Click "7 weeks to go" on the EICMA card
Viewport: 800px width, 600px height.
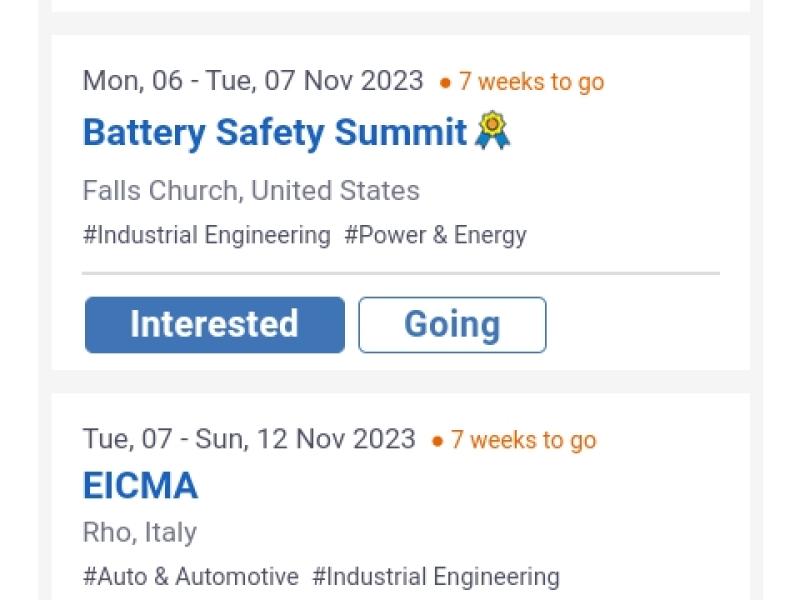click(523, 440)
